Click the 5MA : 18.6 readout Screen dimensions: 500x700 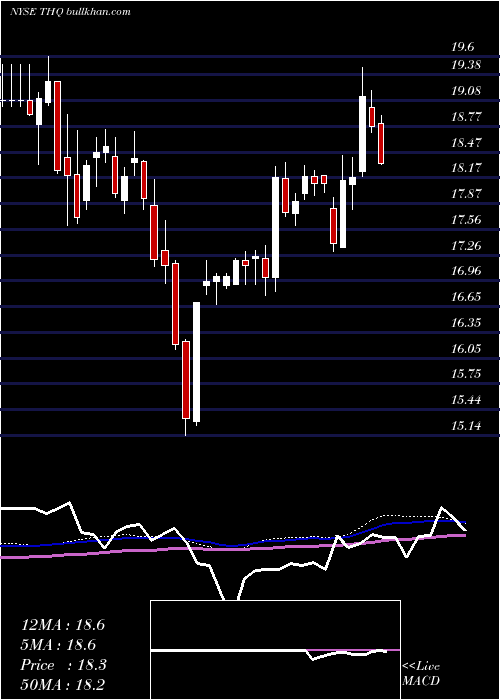click(x=58, y=645)
